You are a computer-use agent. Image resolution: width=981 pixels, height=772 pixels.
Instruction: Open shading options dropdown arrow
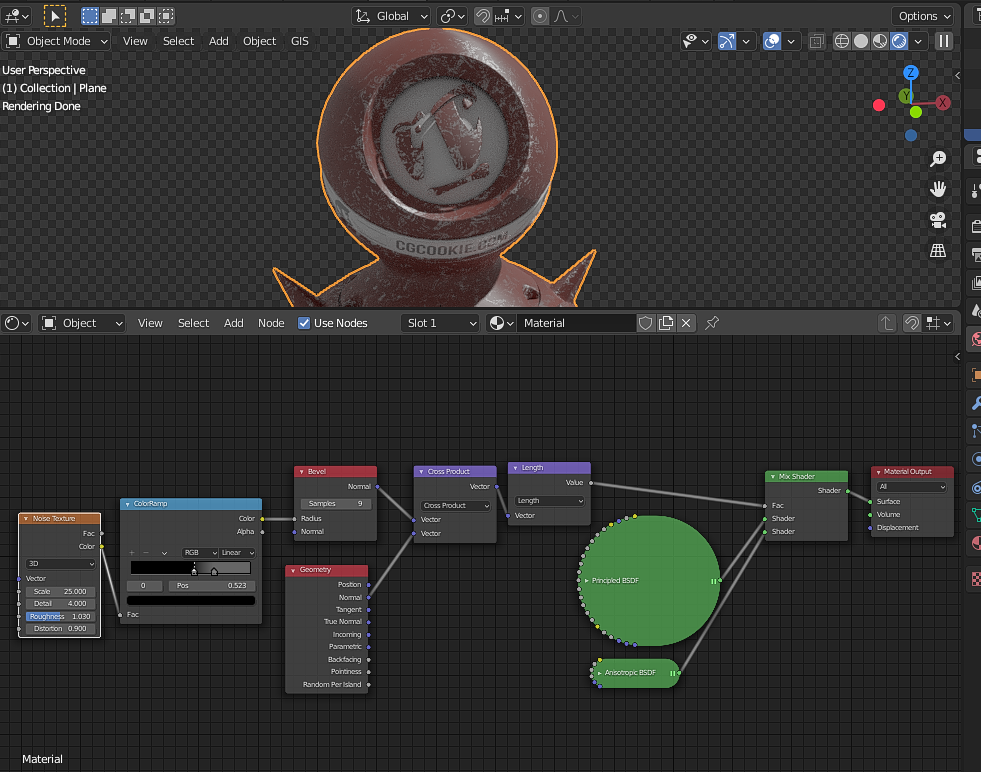(x=918, y=41)
